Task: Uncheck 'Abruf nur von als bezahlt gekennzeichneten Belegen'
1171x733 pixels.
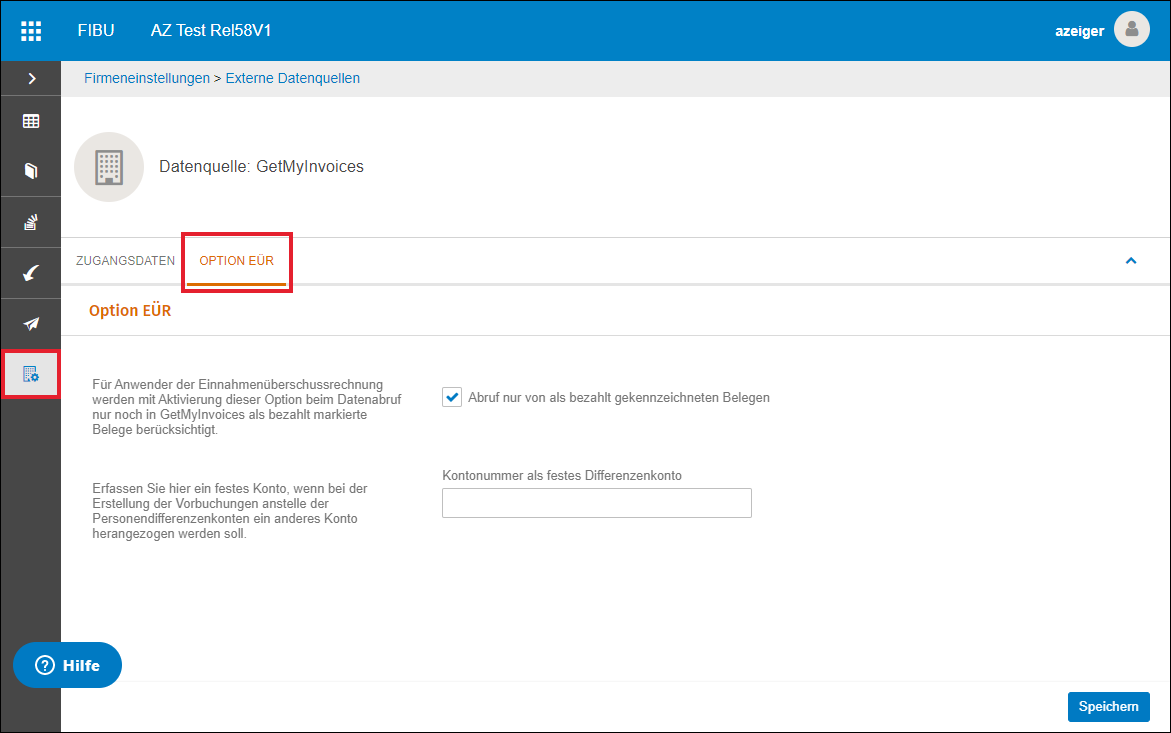Action: click(452, 397)
